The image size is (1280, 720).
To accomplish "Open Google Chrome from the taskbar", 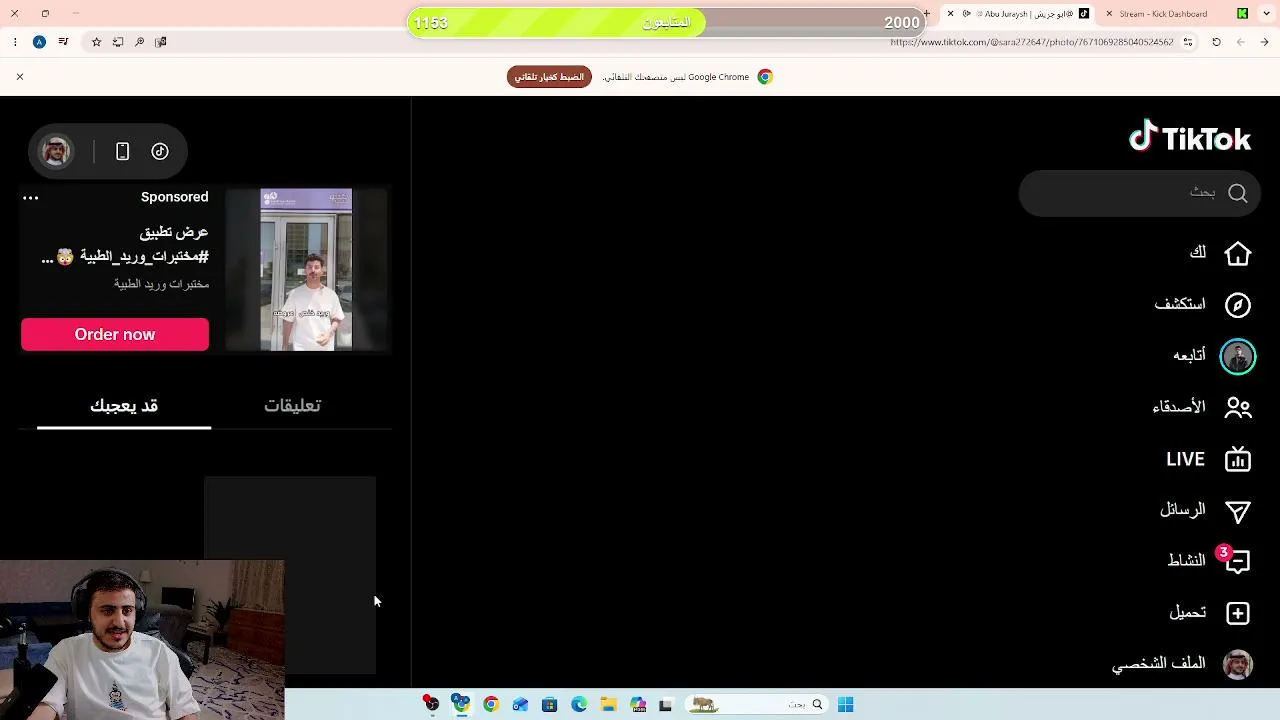I will pos(490,705).
